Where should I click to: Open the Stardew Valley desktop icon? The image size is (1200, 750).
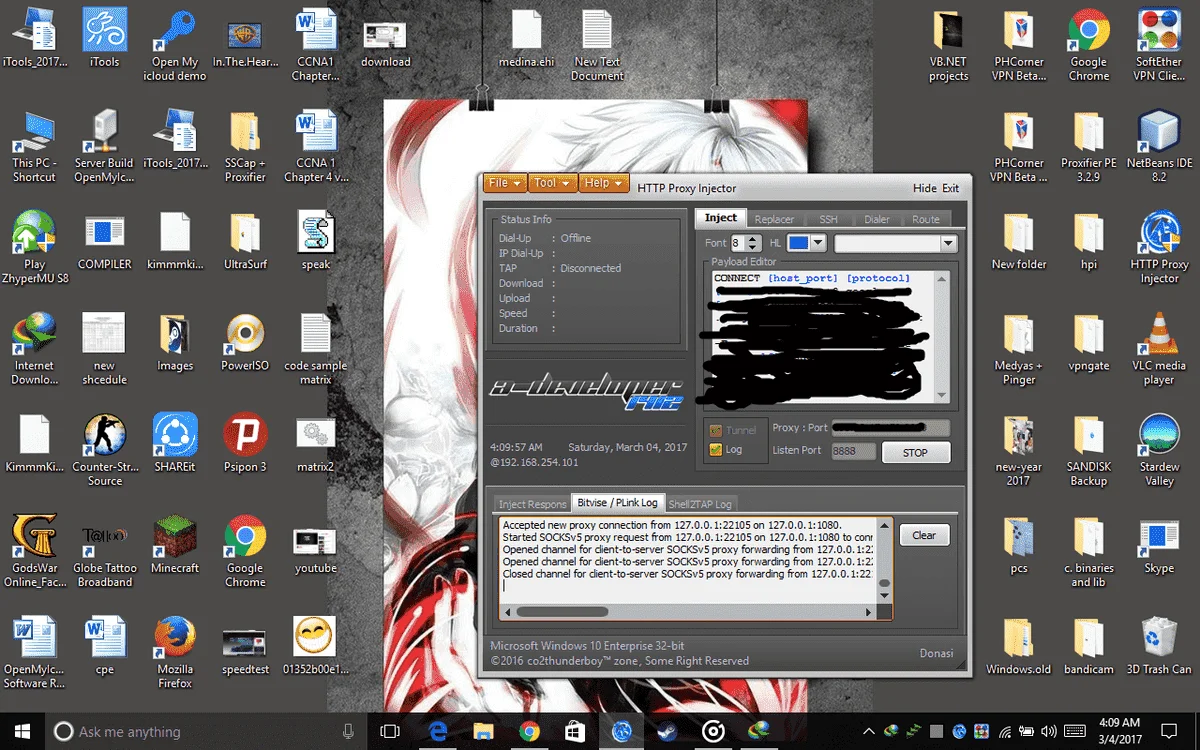[1159, 451]
